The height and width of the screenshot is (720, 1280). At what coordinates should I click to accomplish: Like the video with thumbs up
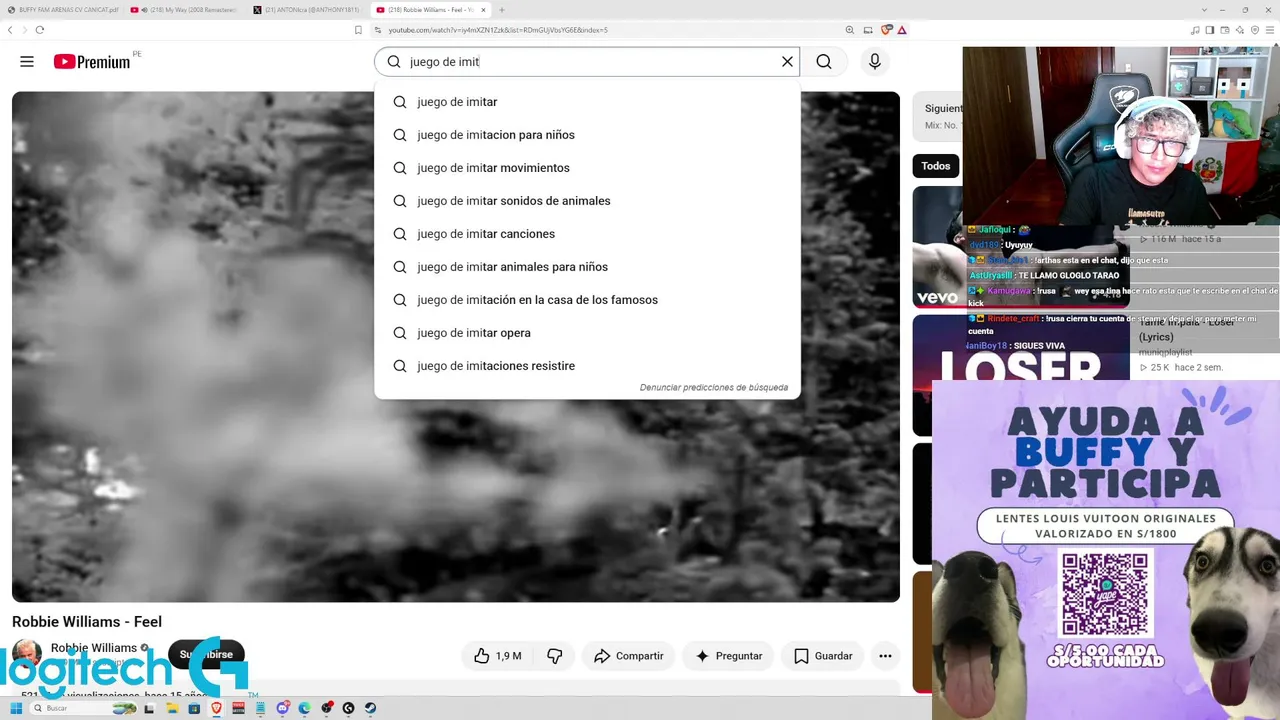point(498,656)
